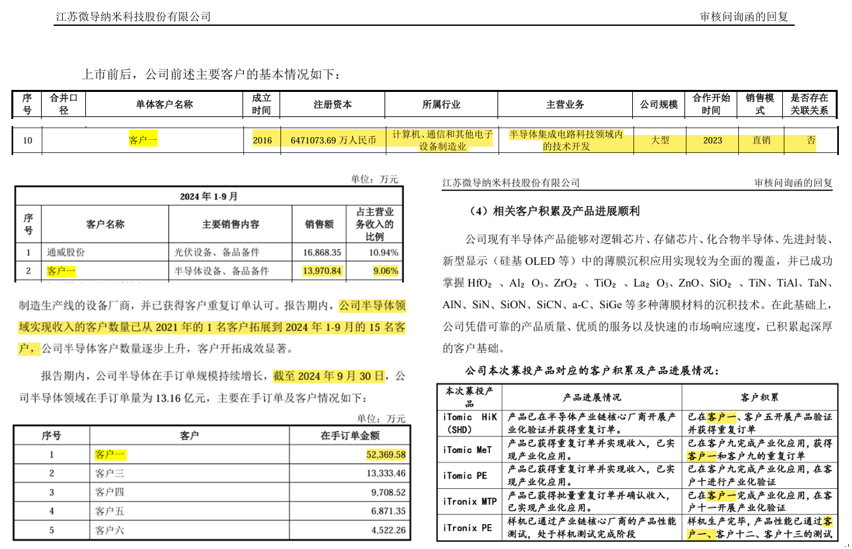Viewport: 852px width, 549px height.
Task: Select the highlighted amount 13,970.84
Action: [x=322, y=271]
